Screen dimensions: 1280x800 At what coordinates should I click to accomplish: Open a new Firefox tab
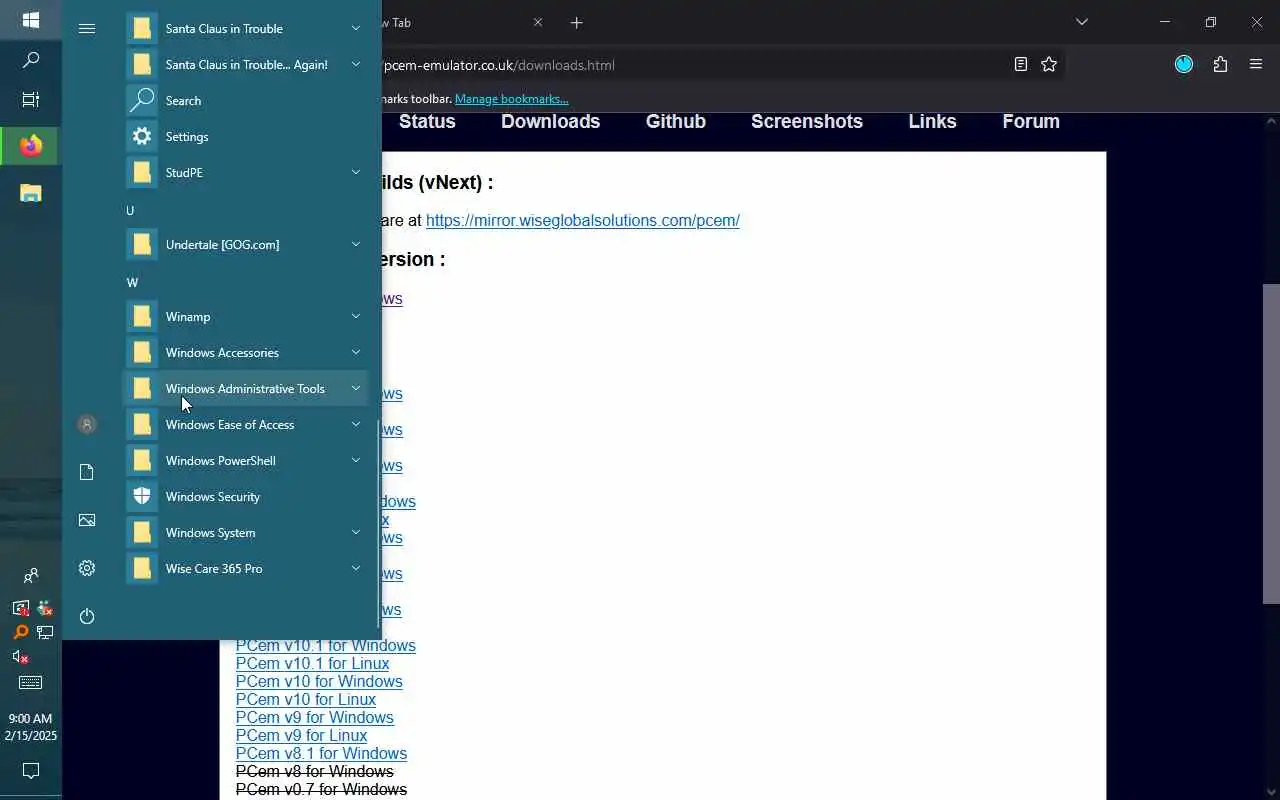576,22
